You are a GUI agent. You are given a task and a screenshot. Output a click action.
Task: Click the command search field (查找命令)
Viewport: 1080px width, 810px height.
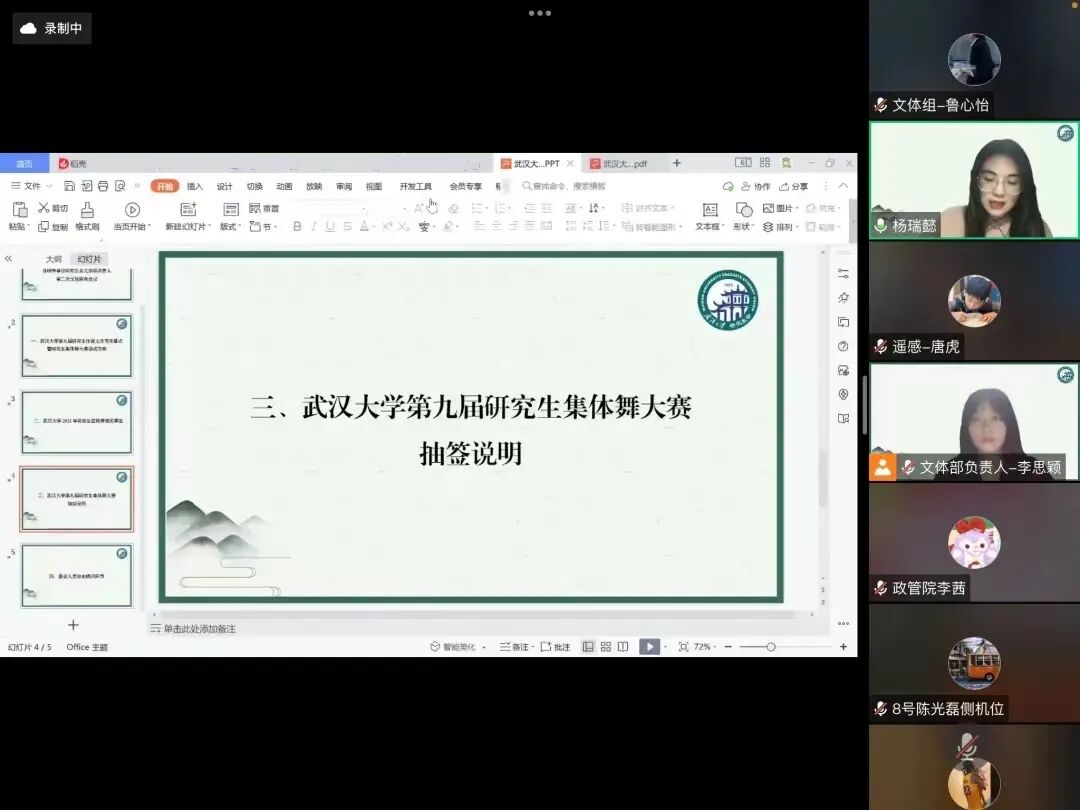click(564, 186)
